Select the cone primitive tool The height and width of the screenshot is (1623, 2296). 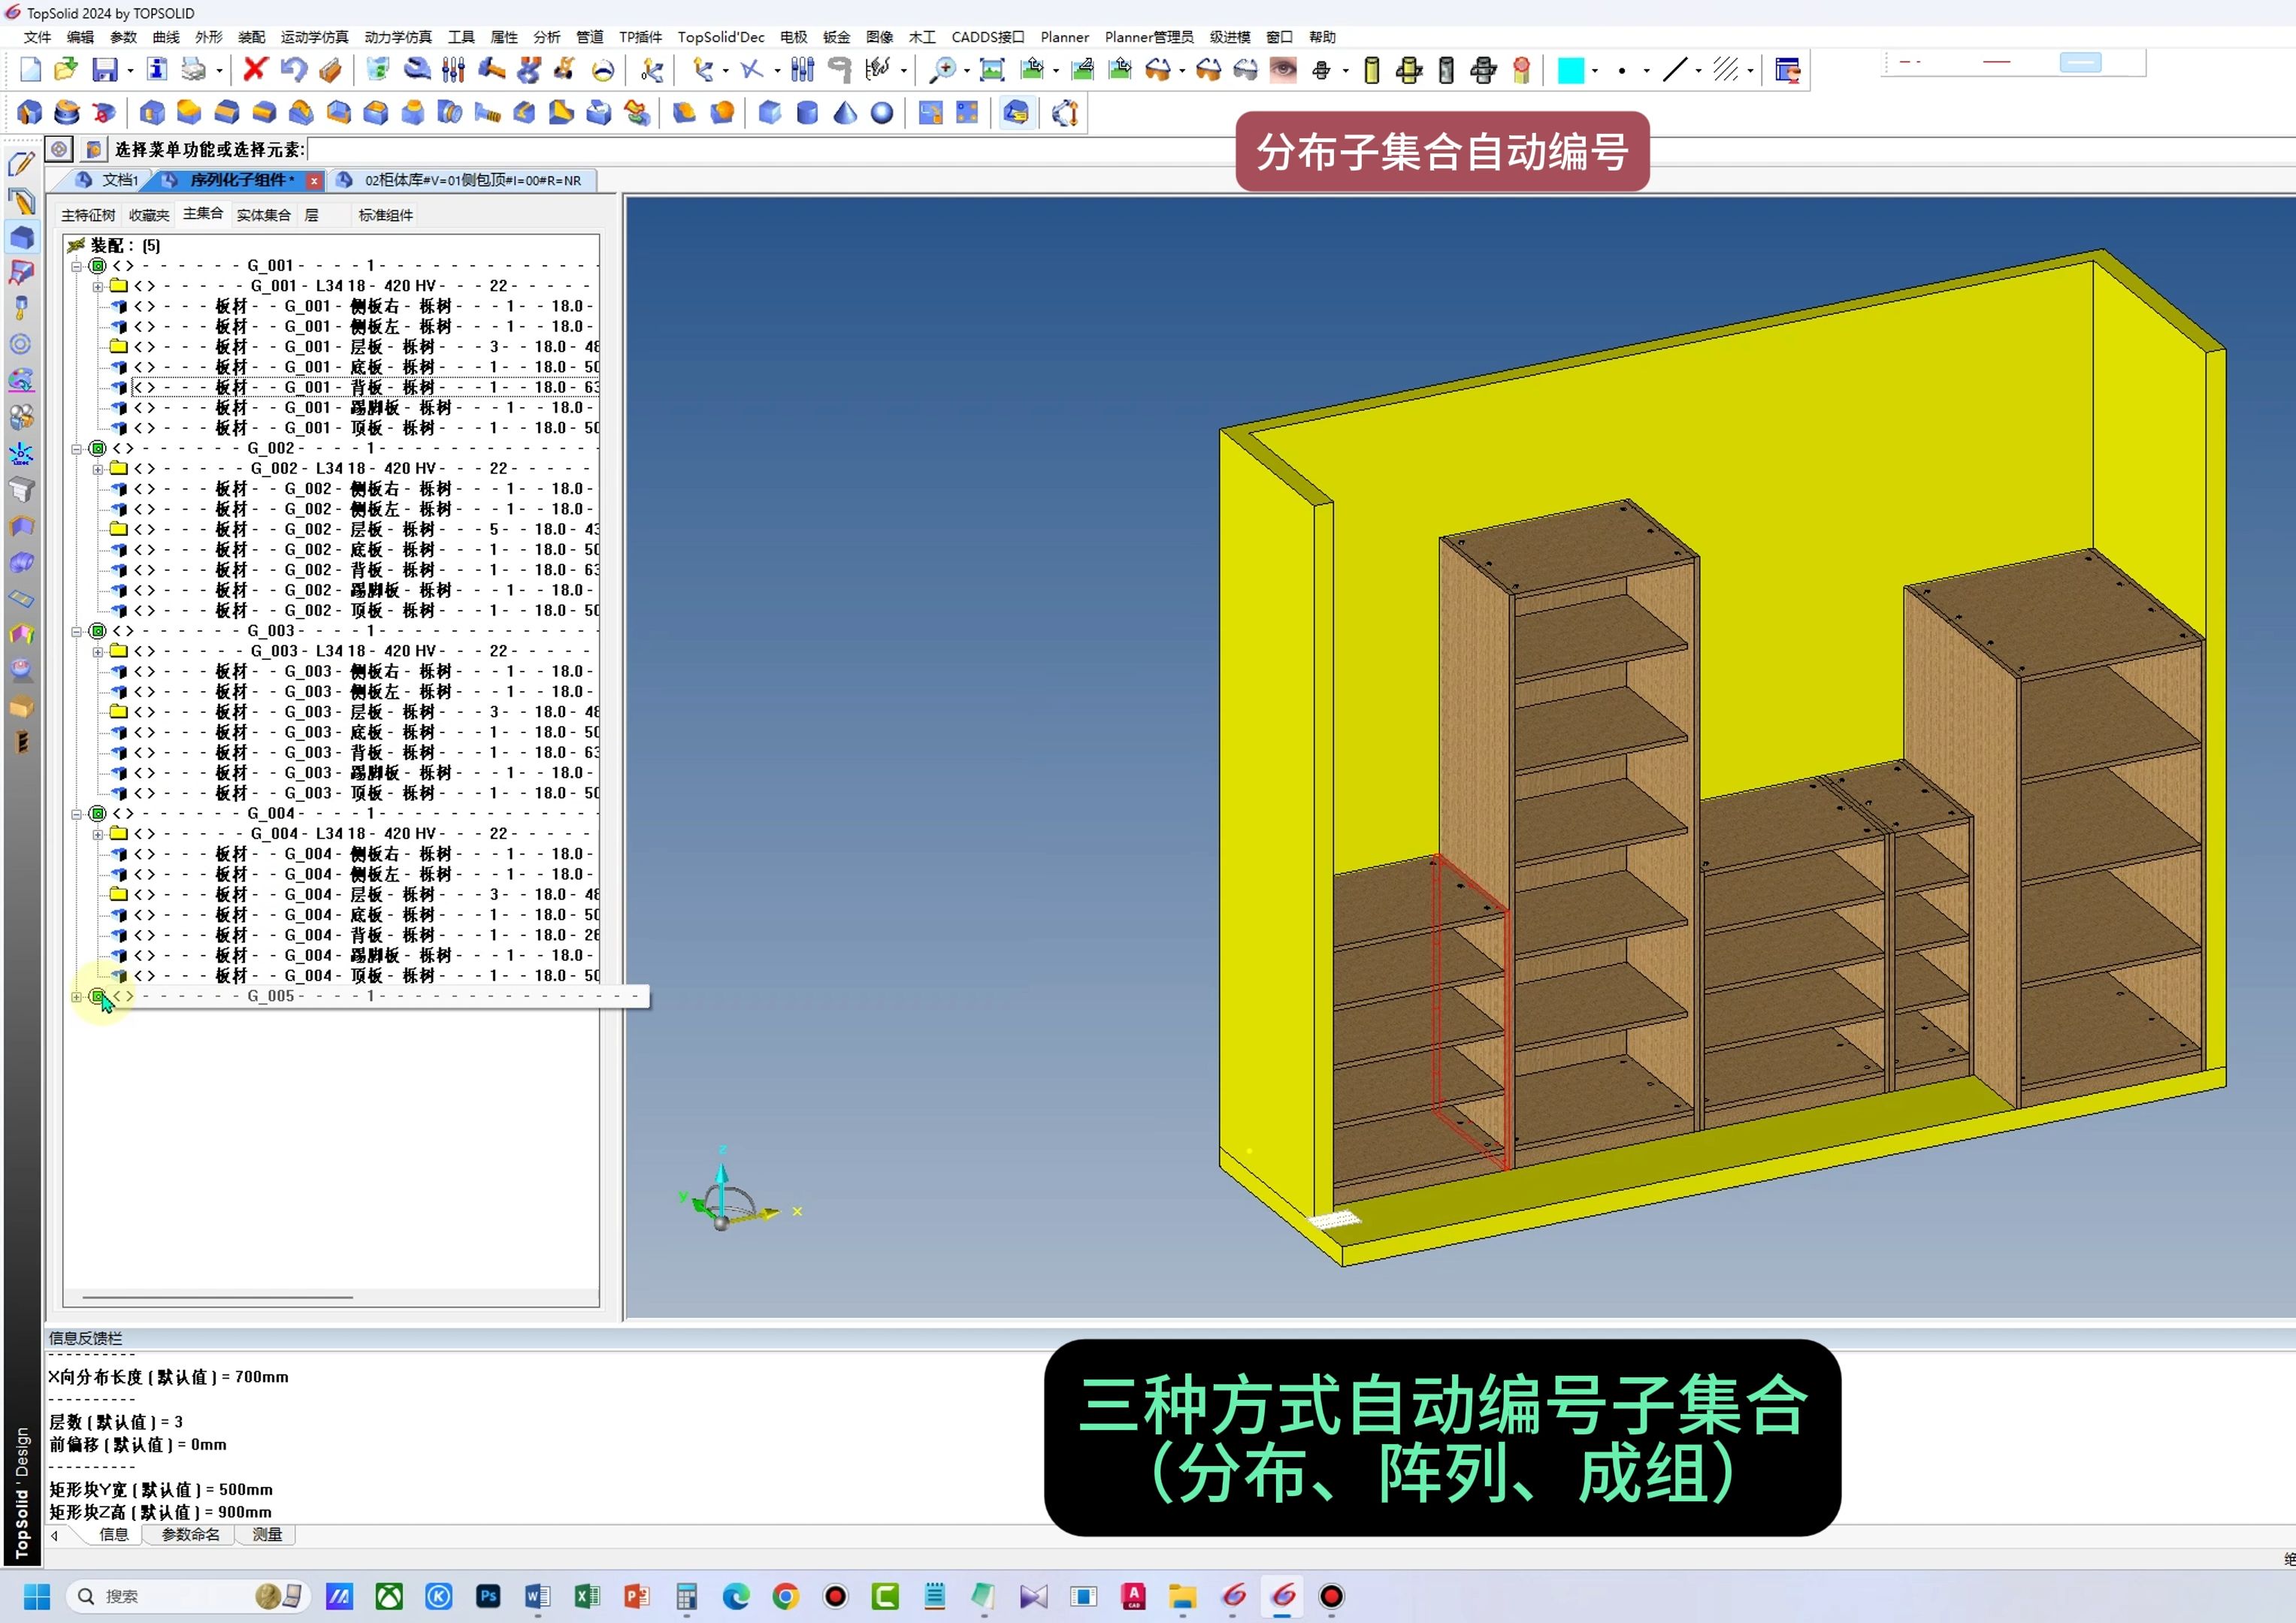click(845, 113)
